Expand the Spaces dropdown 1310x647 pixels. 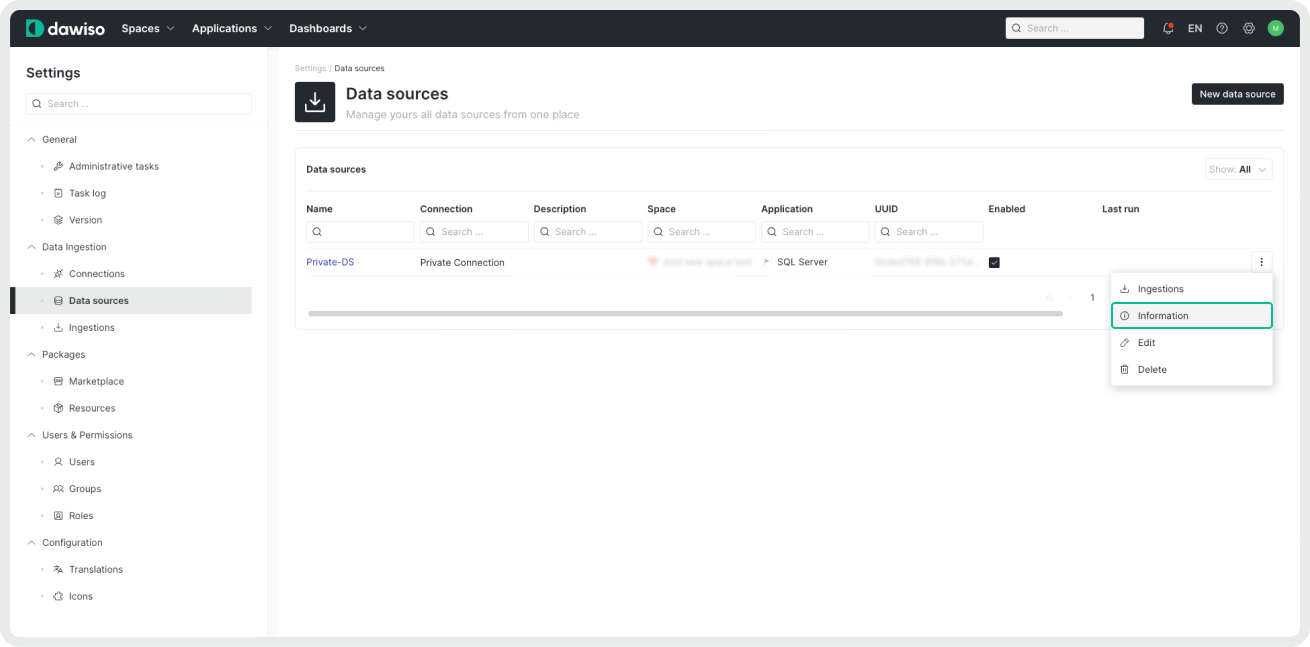(x=148, y=28)
